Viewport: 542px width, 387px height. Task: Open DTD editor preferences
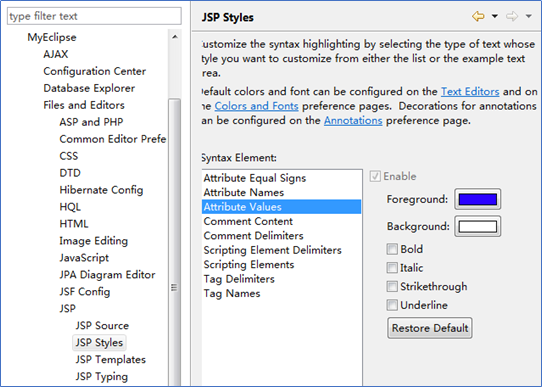tap(70, 173)
